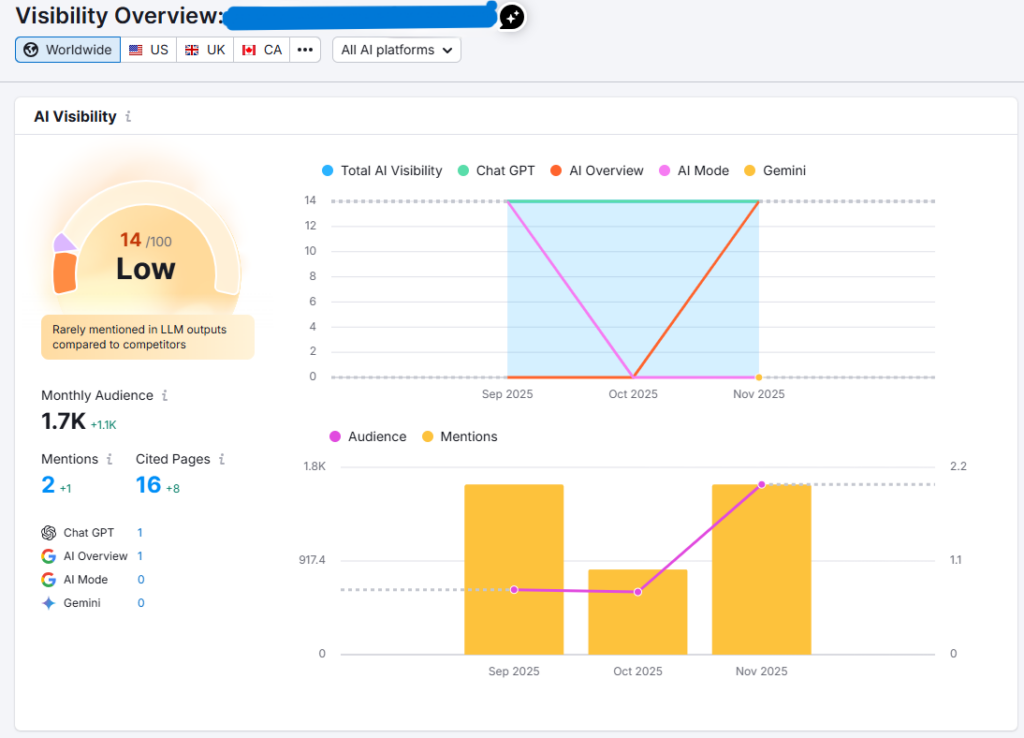Click the Oct 2025 Mentions bar
The image size is (1024, 738).
[x=637, y=612]
